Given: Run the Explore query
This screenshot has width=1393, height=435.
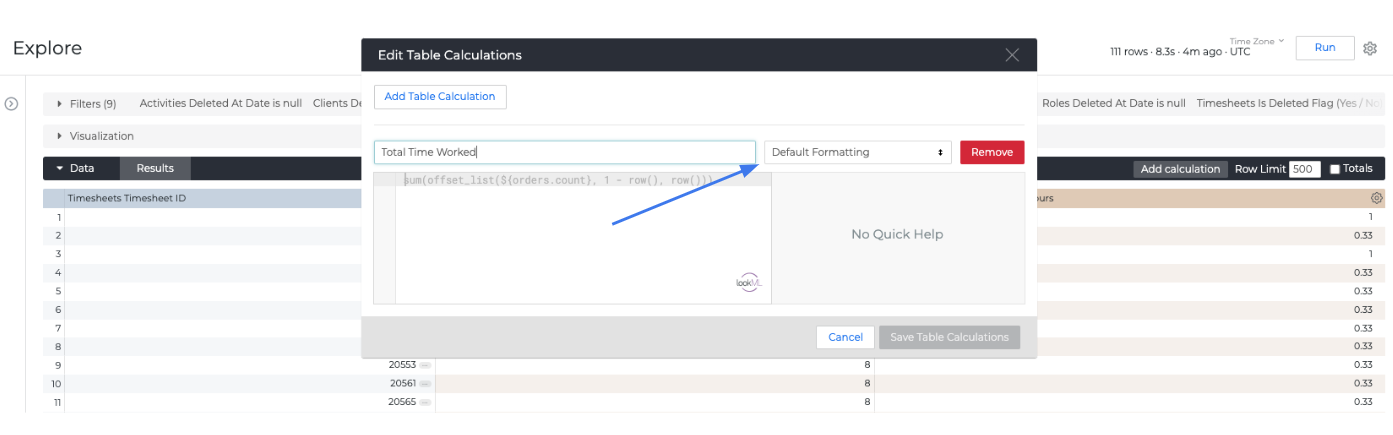Looking at the screenshot, I should (1325, 48).
